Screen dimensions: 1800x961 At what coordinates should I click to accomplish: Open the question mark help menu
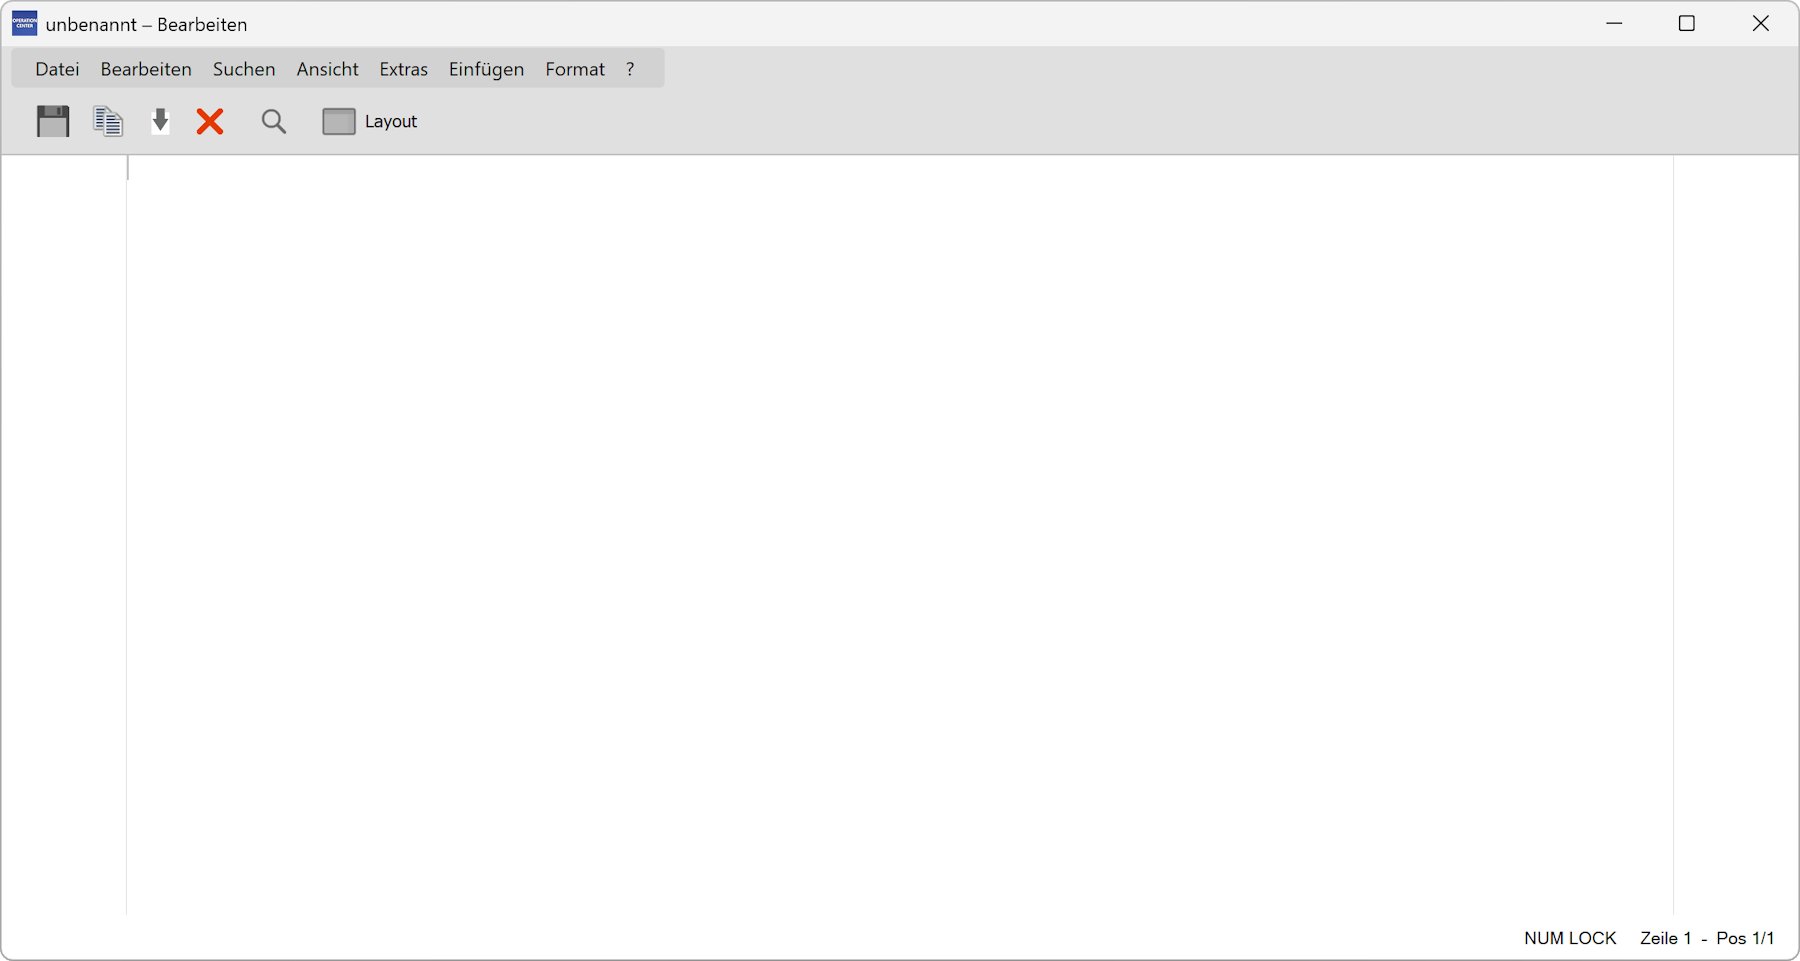pyautogui.click(x=630, y=69)
